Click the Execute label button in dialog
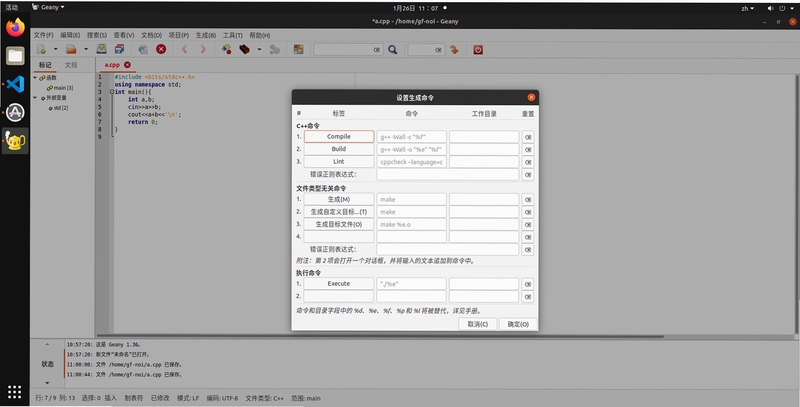 click(339, 284)
